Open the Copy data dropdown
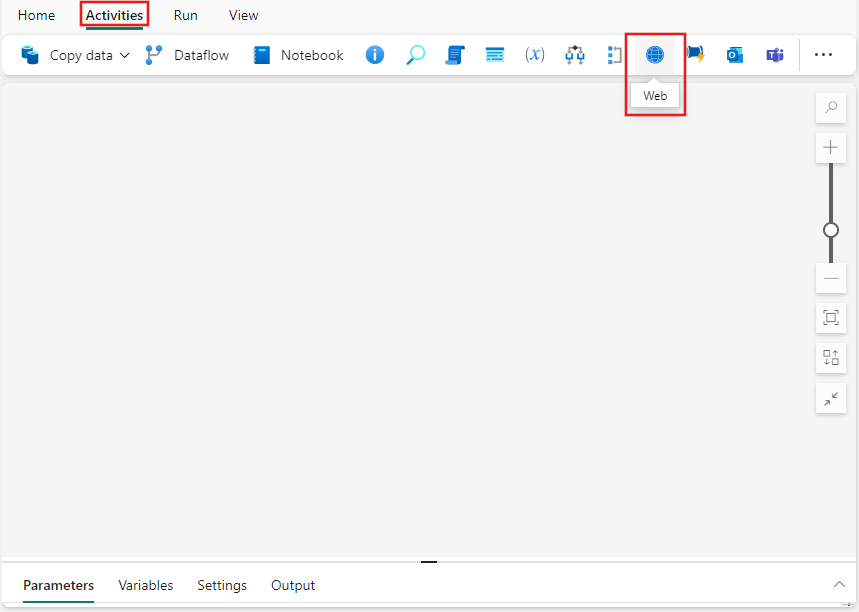The width and height of the screenshot is (859, 612). 124,55
